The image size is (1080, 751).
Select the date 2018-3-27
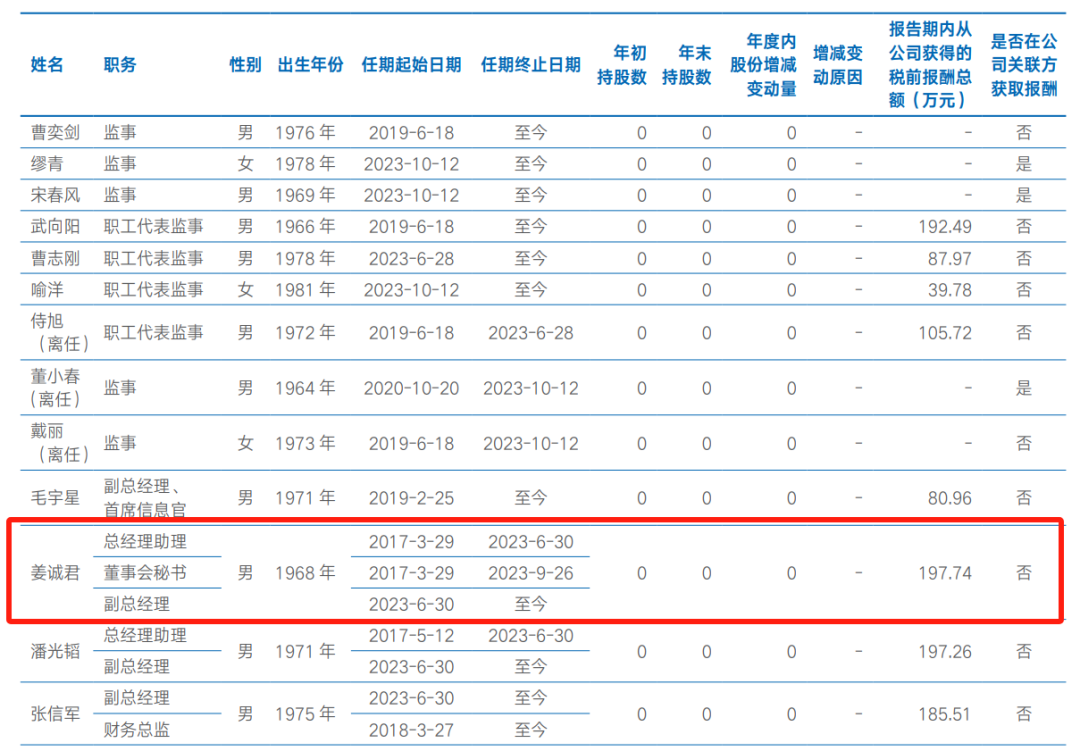click(411, 730)
